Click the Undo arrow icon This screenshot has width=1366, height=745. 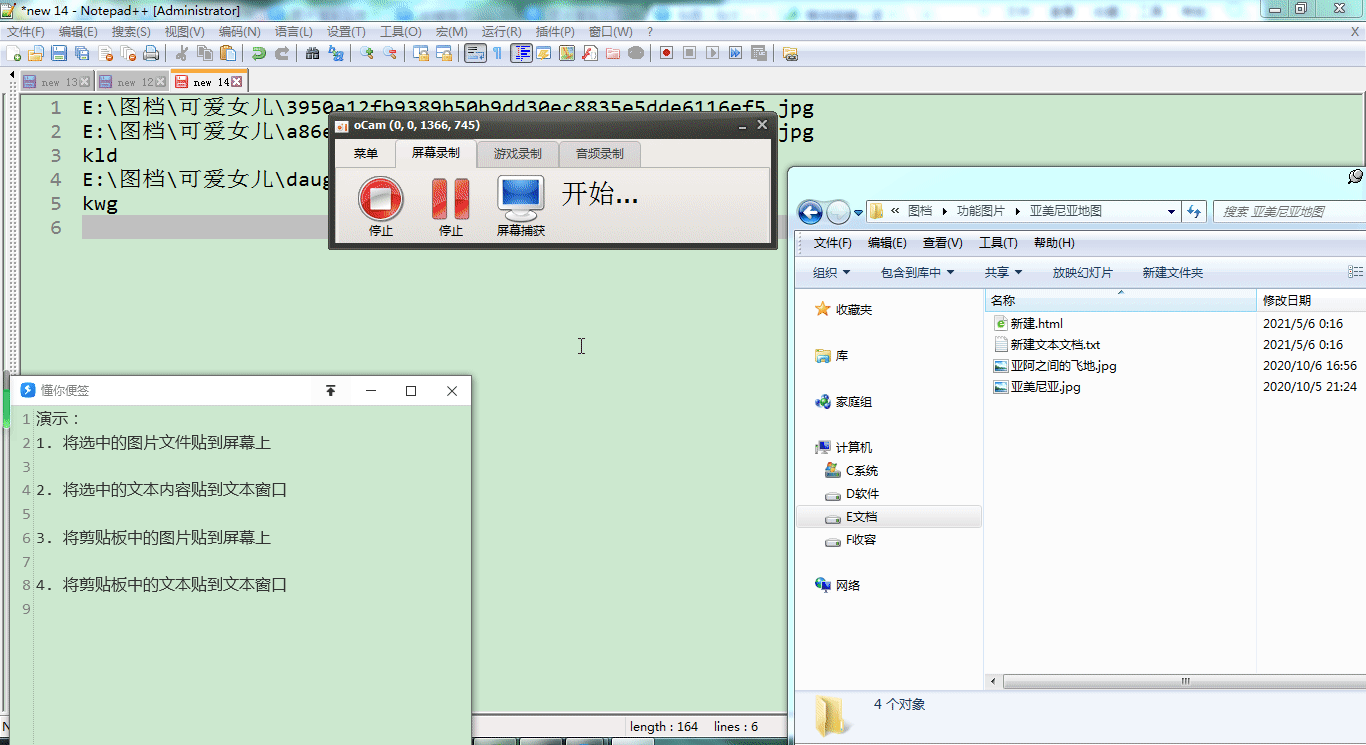click(259, 53)
